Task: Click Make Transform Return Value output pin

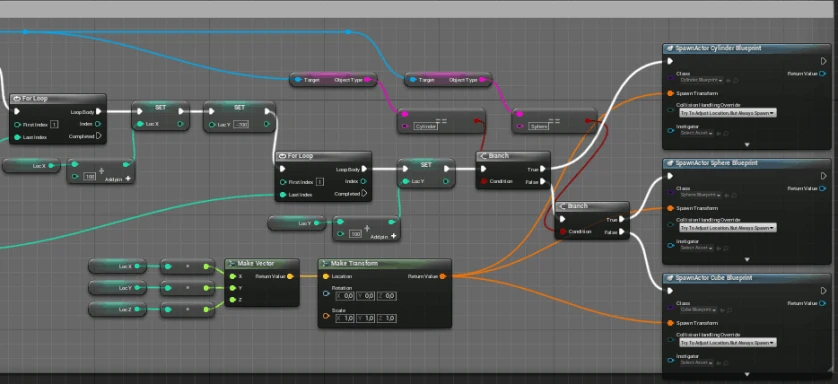Action: pyautogui.click(x=444, y=276)
